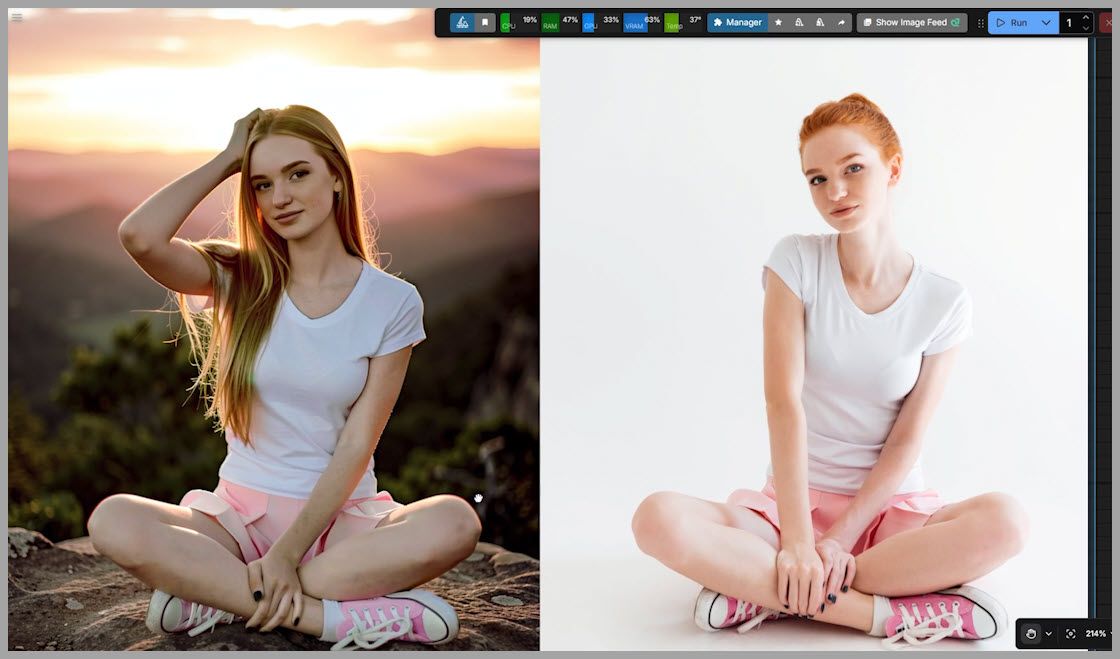The height and width of the screenshot is (659, 1120).
Task: Click the fit view icon
Action: (x=1070, y=633)
